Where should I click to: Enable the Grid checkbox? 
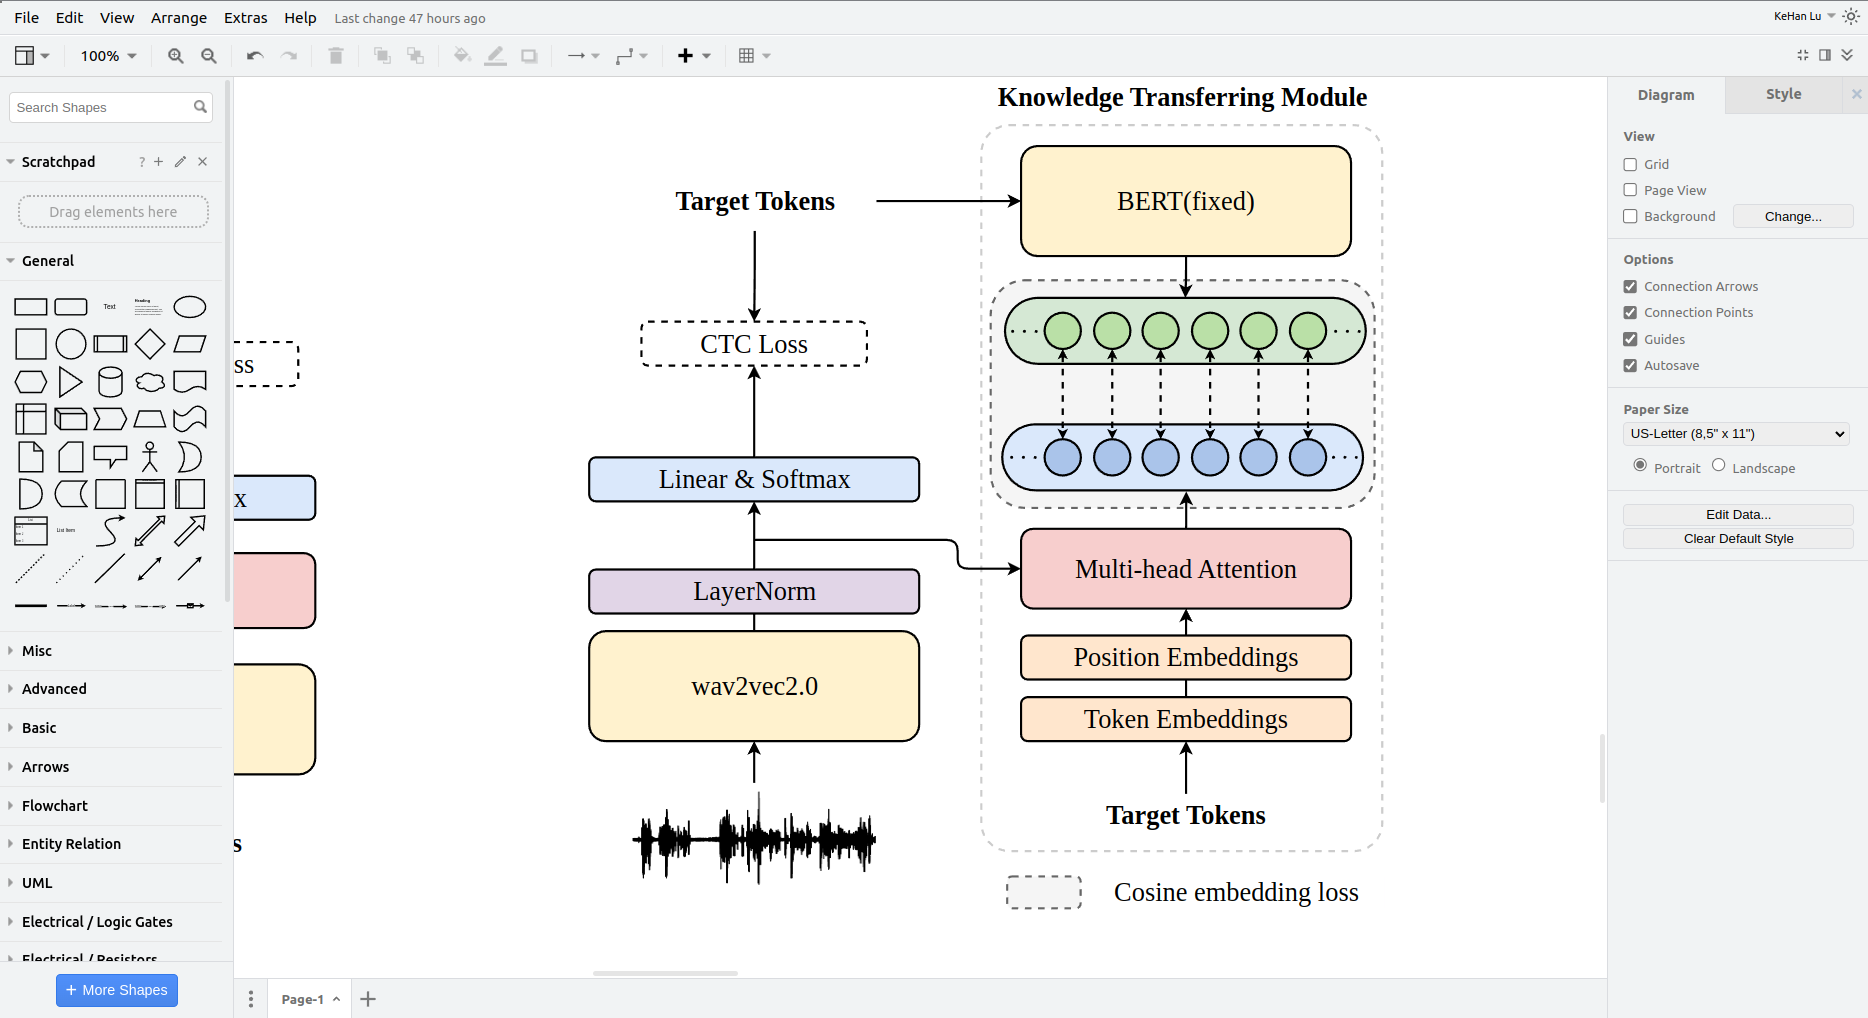tap(1630, 164)
